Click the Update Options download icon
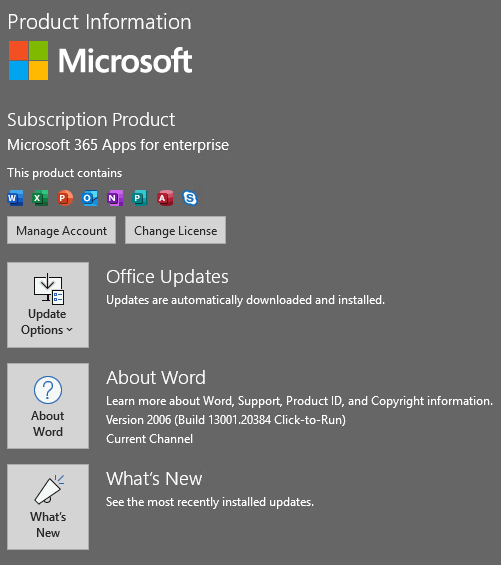Screen dimensions: 501x565 (49, 289)
